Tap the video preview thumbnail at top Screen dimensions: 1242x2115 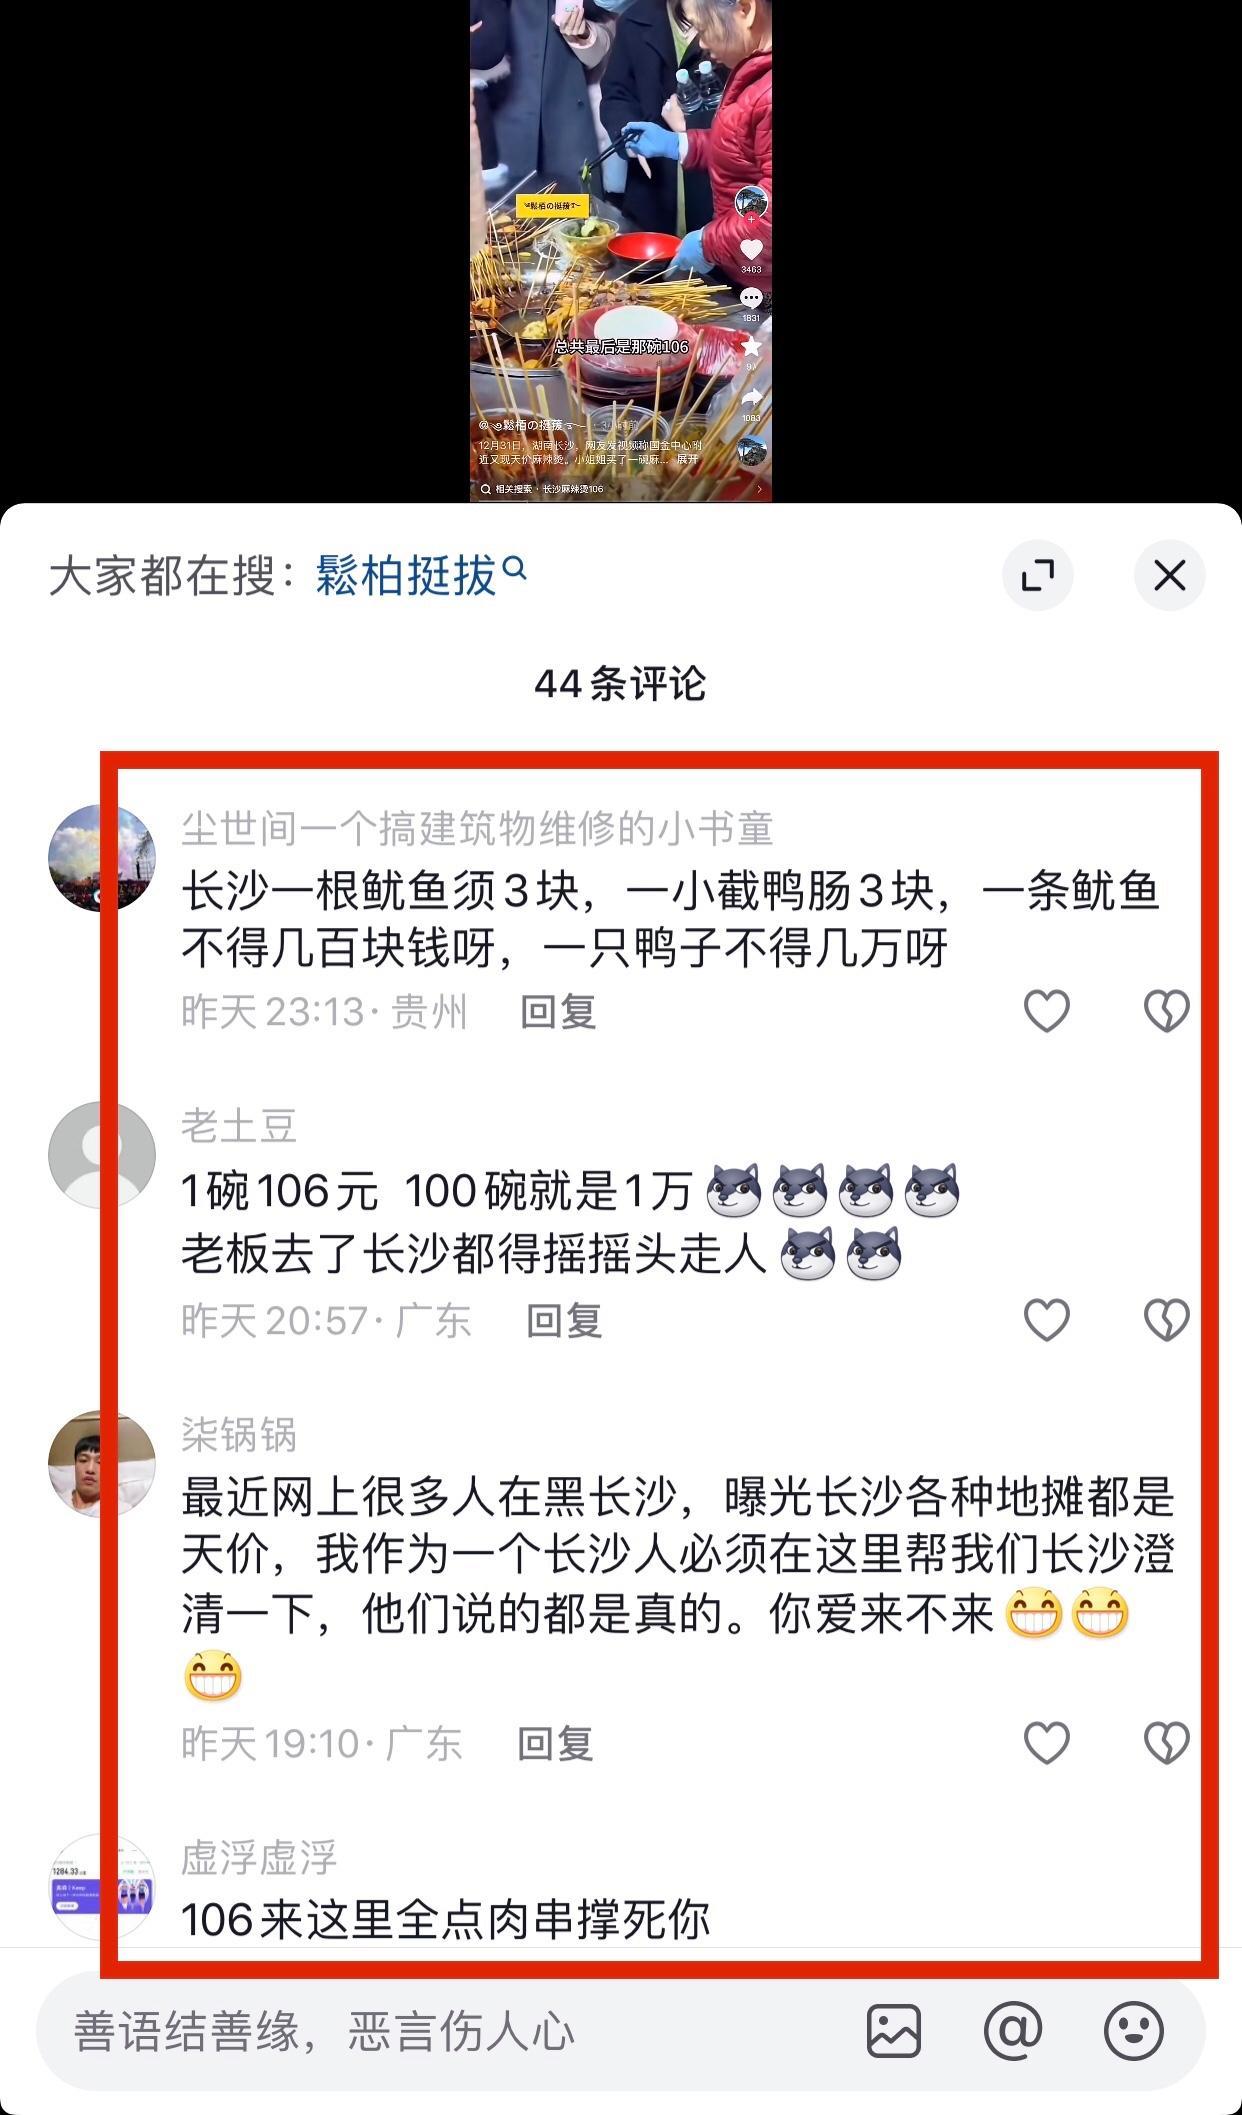click(621, 250)
